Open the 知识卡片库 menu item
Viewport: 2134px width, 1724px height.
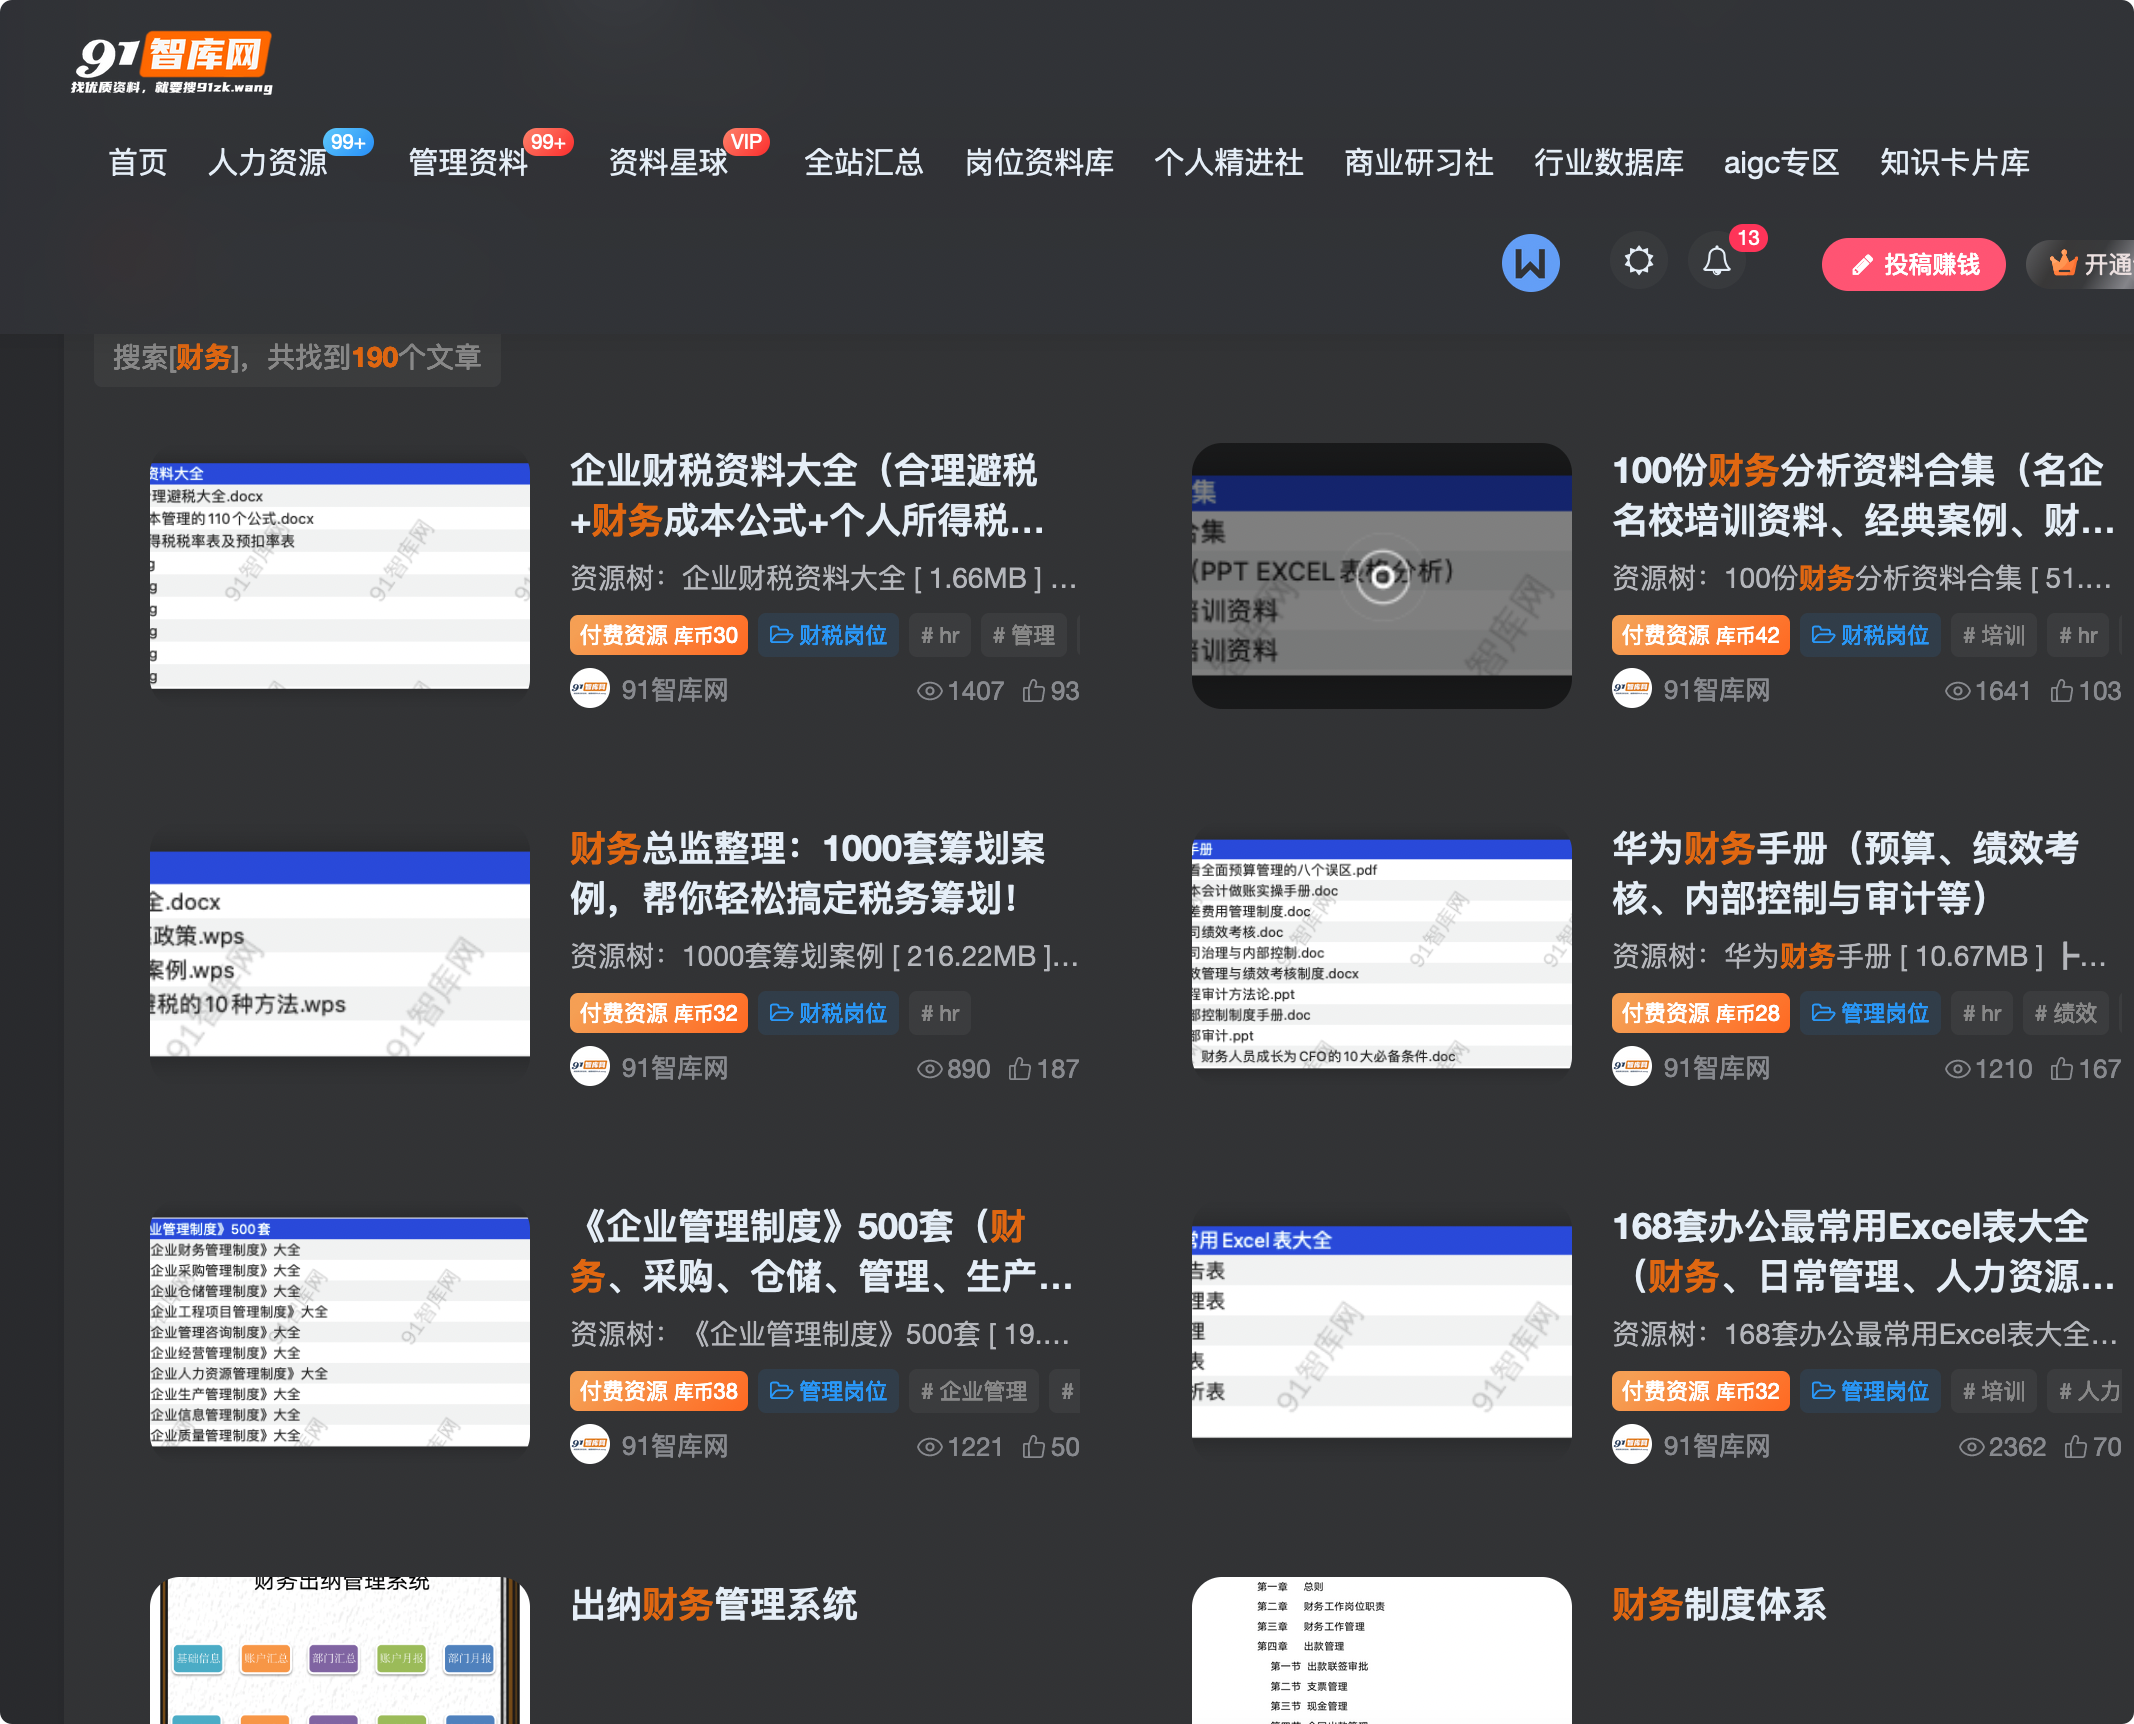point(1955,163)
